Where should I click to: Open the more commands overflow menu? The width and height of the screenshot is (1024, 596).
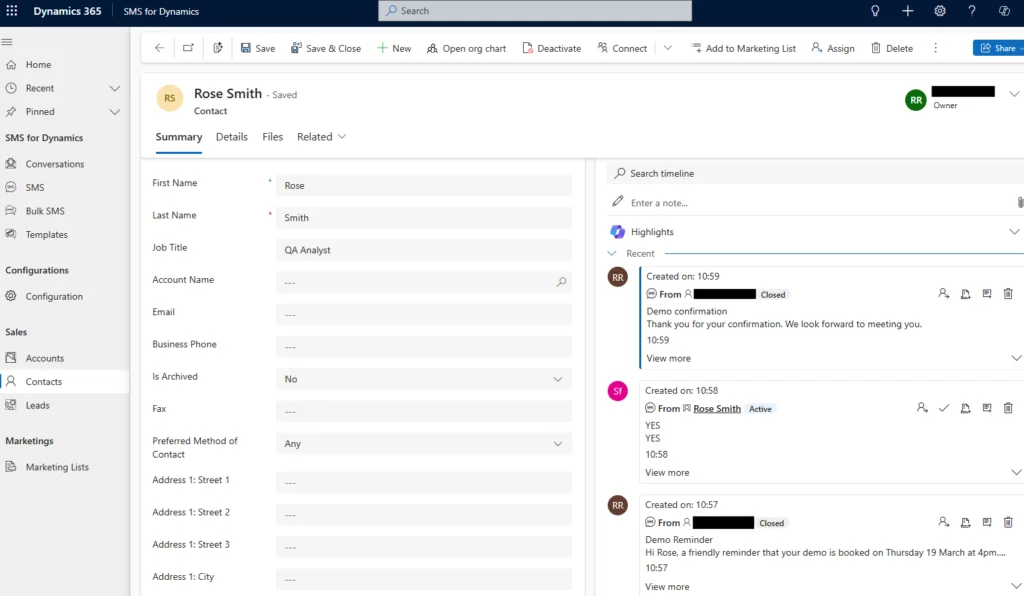[935, 48]
